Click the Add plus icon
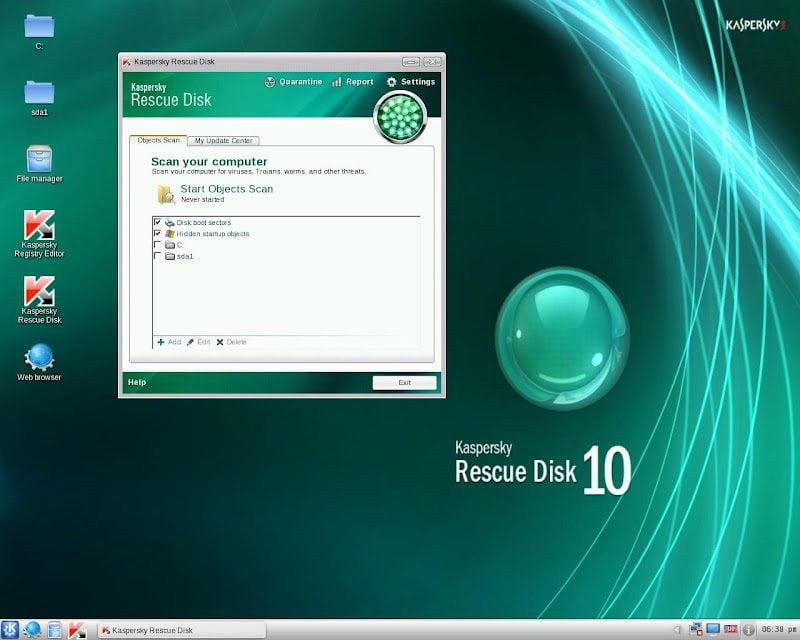The image size is (800, 640). click(161, 342)
